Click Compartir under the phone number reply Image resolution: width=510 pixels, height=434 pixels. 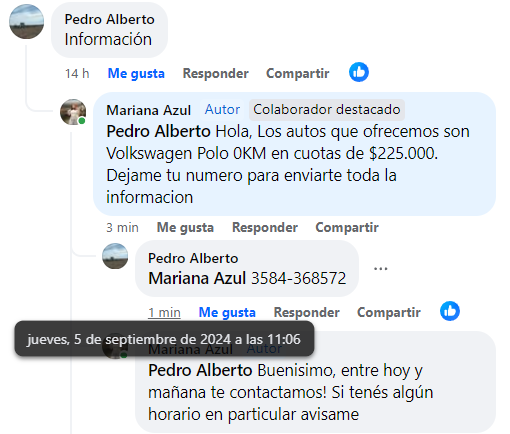389,312
